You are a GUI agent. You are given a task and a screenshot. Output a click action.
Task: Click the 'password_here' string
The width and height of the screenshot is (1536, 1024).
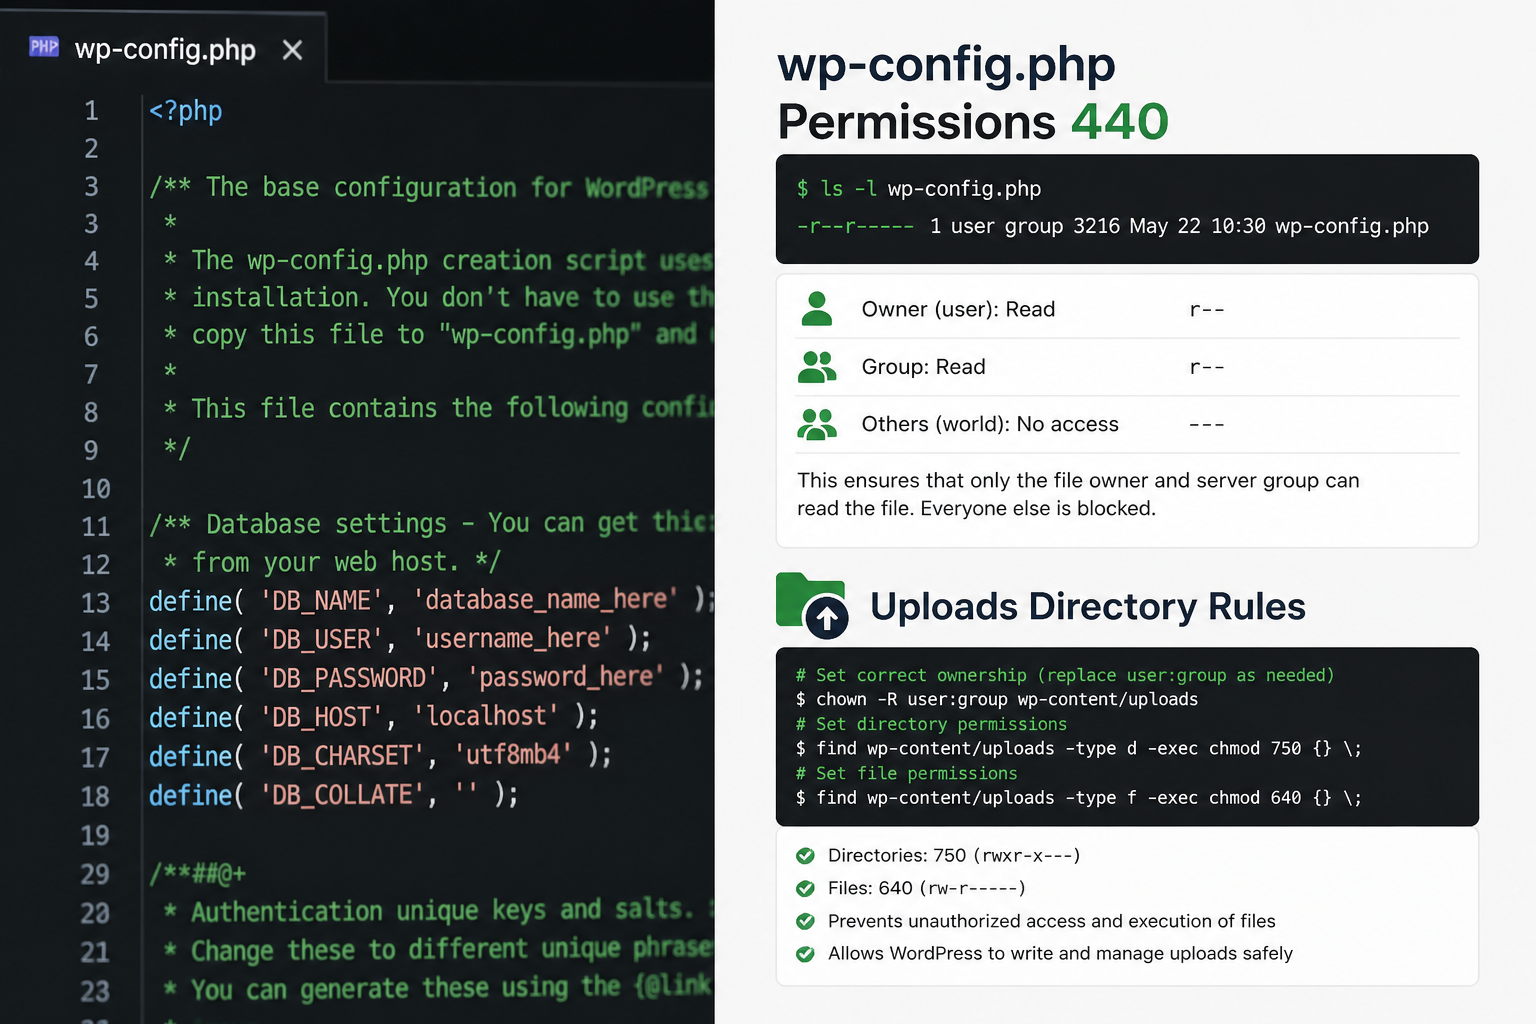tap(566, 677)
